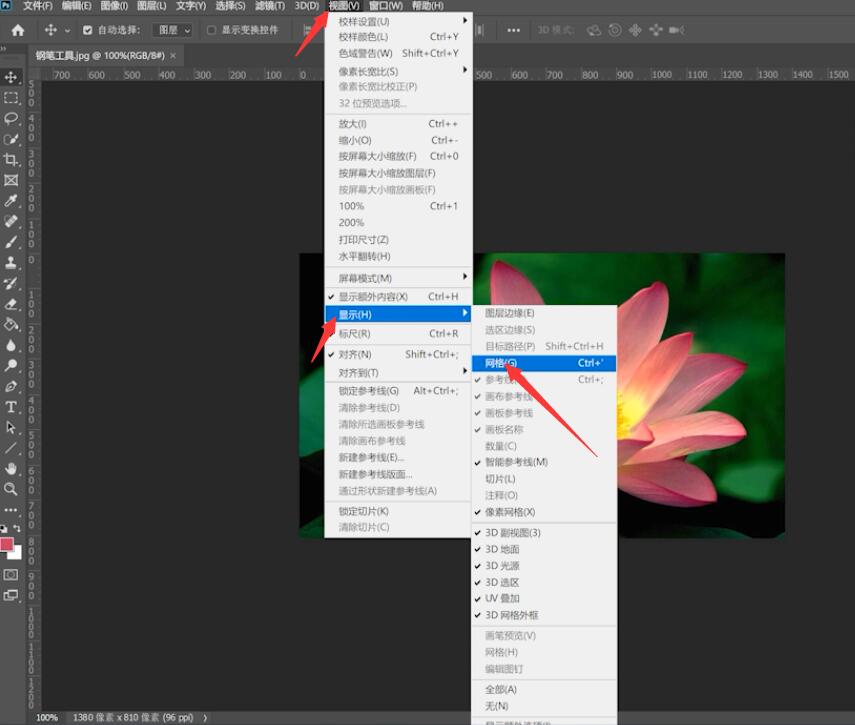Toggle 像素网格(X) in submenu
The image size is (855, 725).
click(x=544, y=512)
